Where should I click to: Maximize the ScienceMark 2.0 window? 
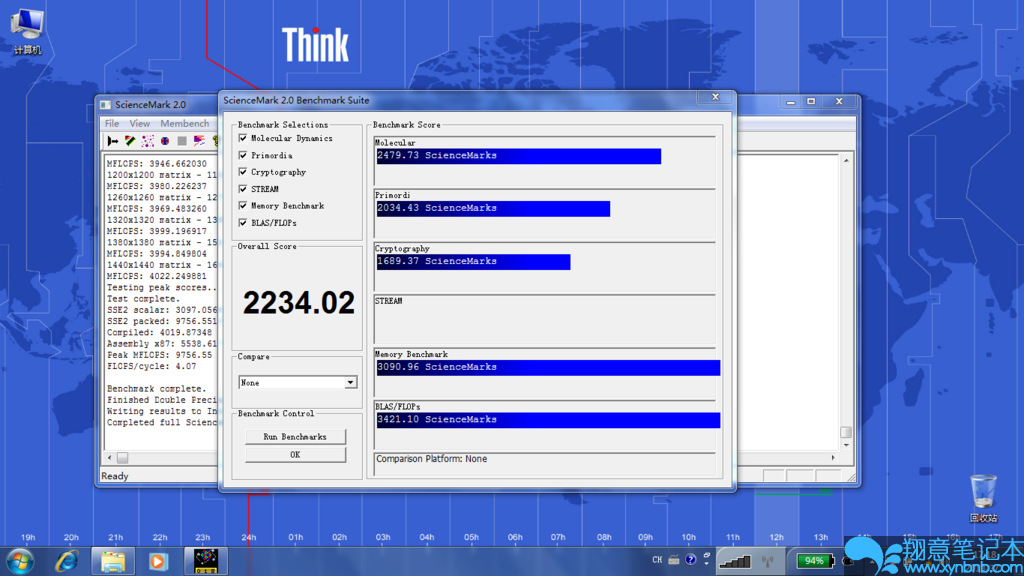point(811,102)
